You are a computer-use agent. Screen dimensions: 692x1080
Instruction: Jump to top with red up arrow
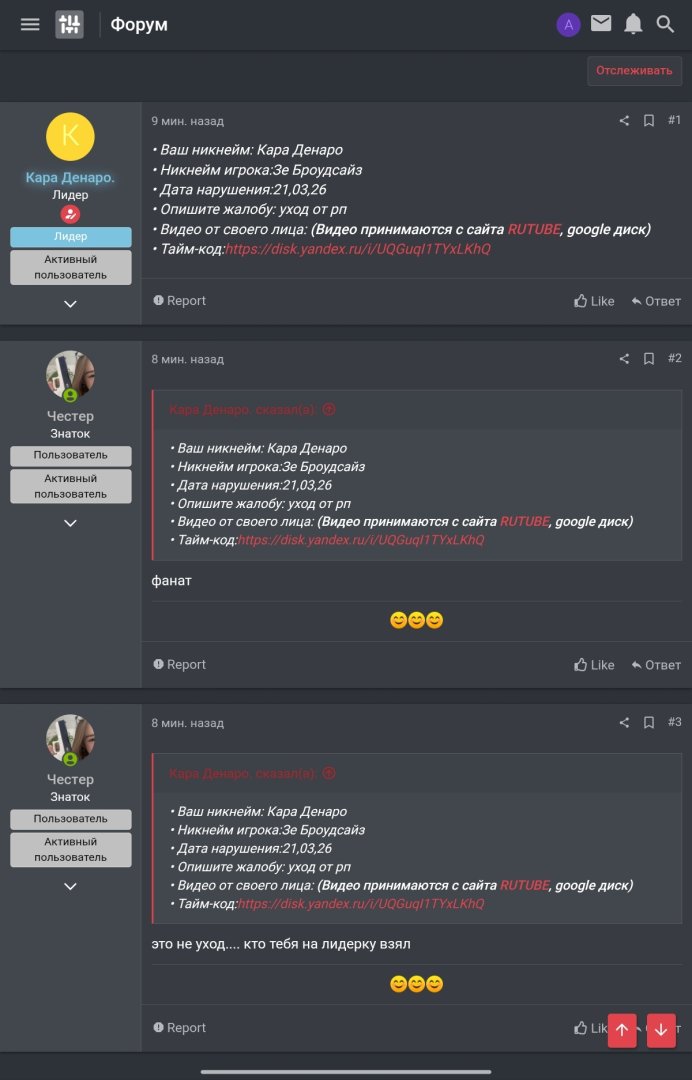(x=622, y=1030)
